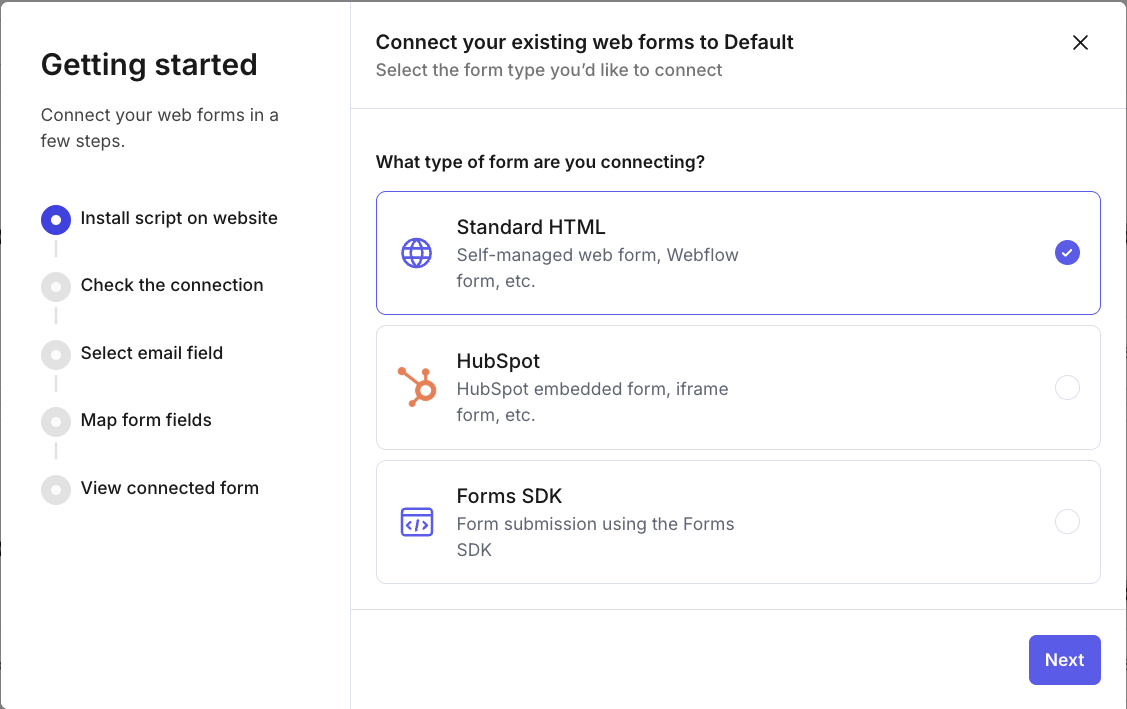
Task: Click the View connected form step circle
Action: pos(56,489)
